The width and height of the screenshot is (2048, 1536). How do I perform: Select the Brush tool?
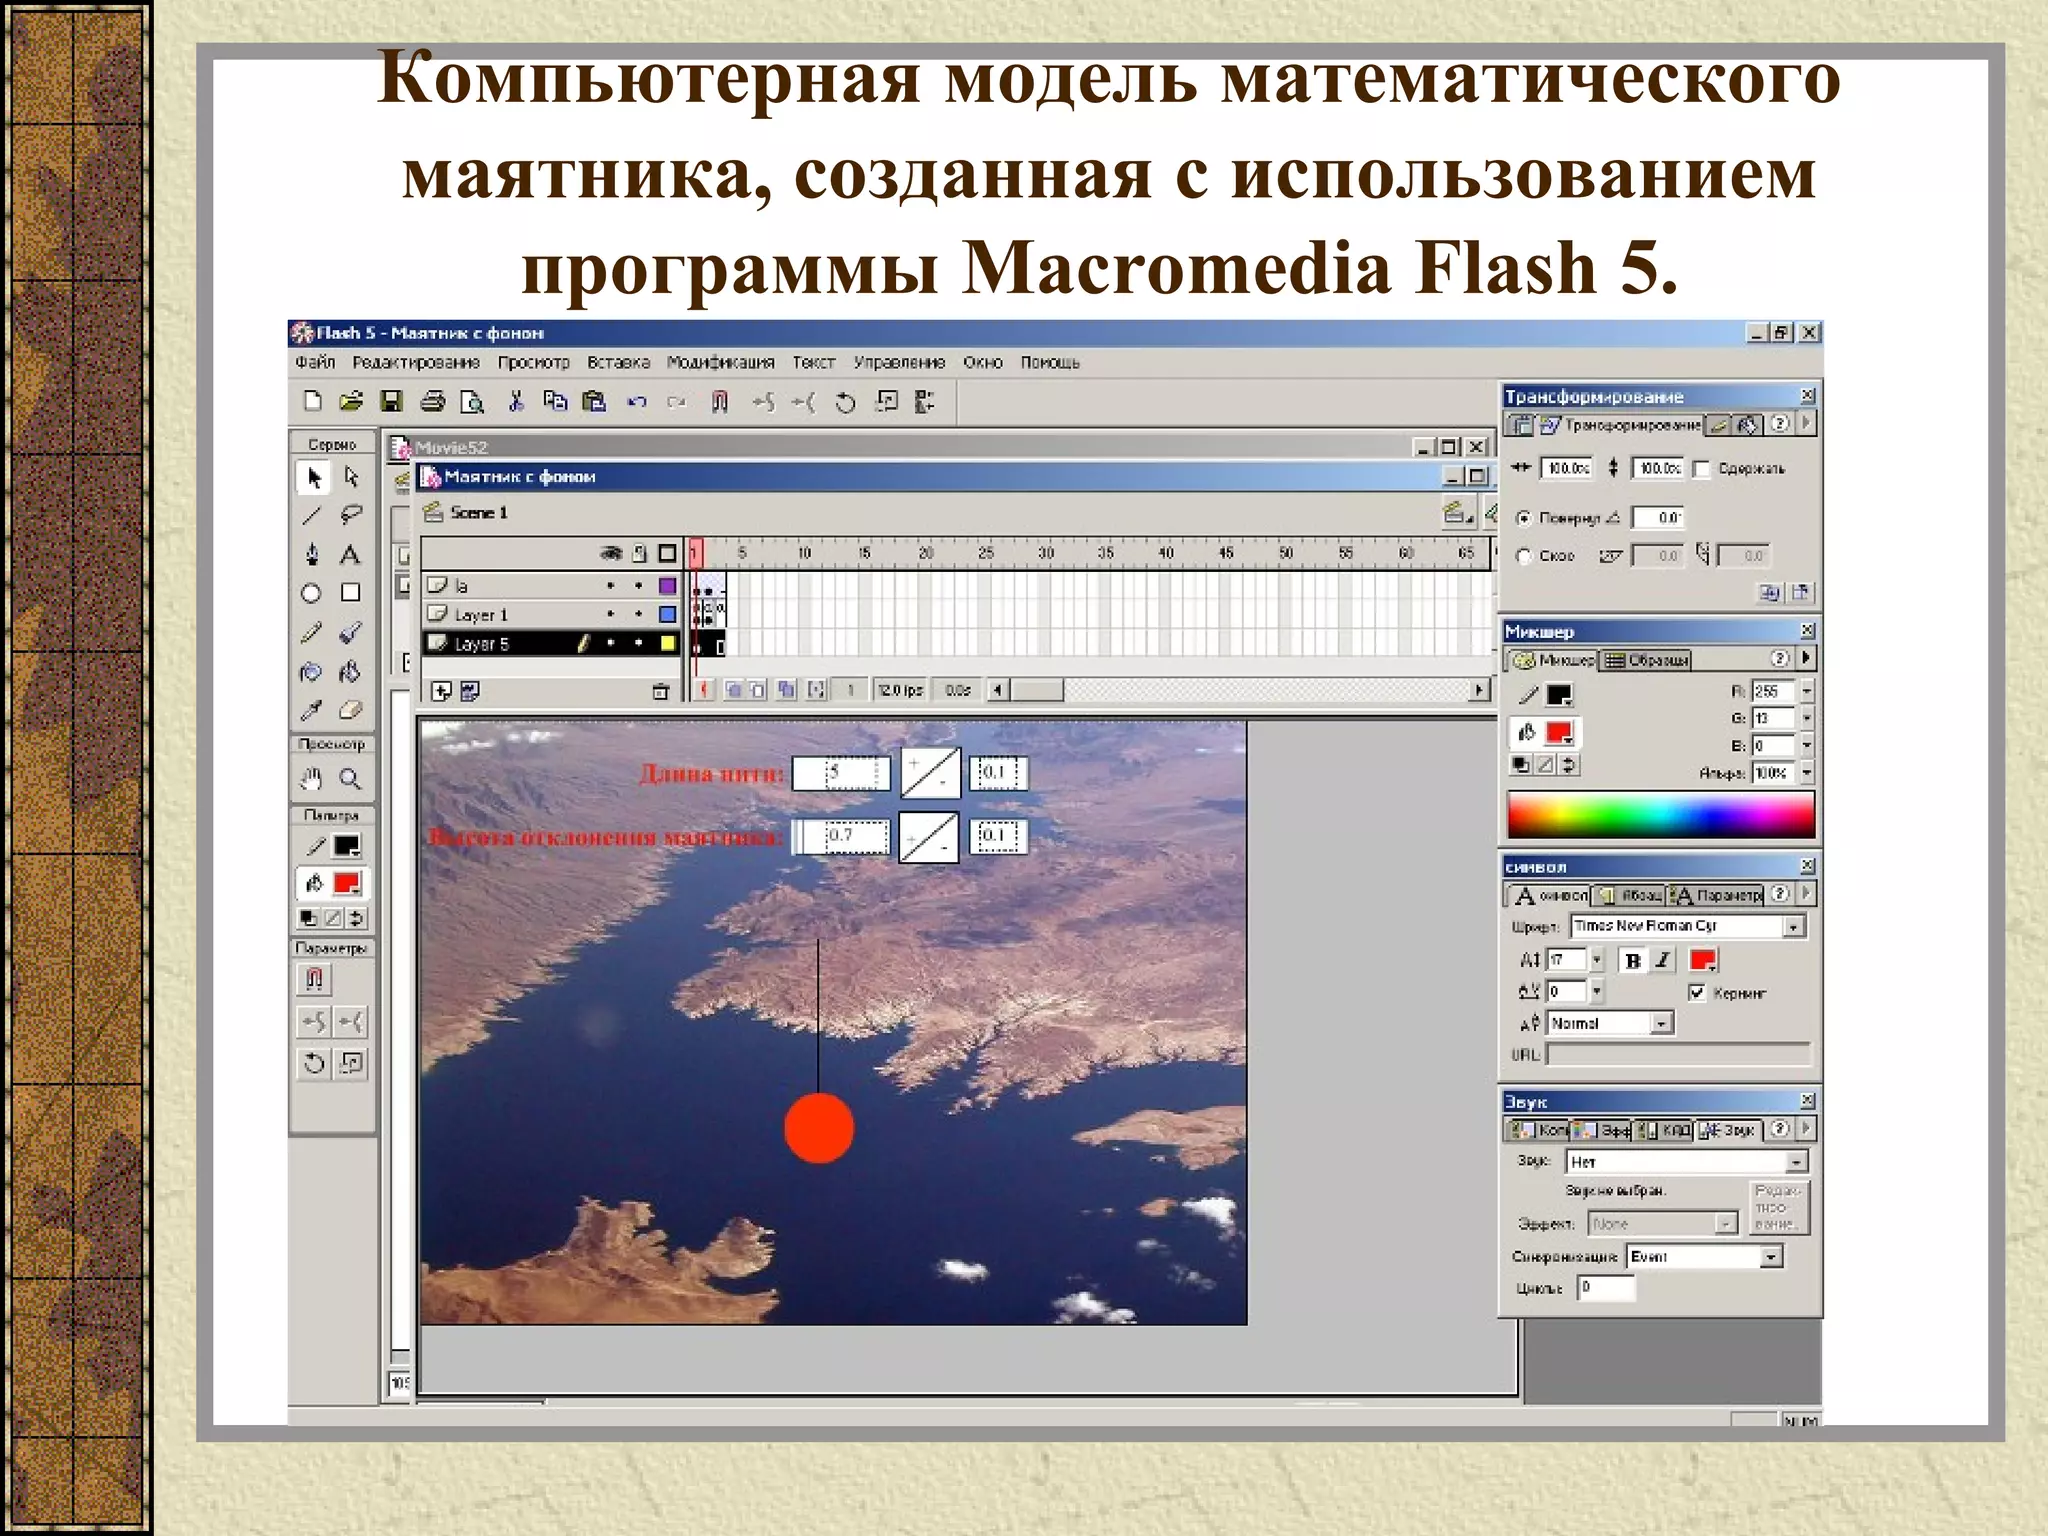[351, 633]
